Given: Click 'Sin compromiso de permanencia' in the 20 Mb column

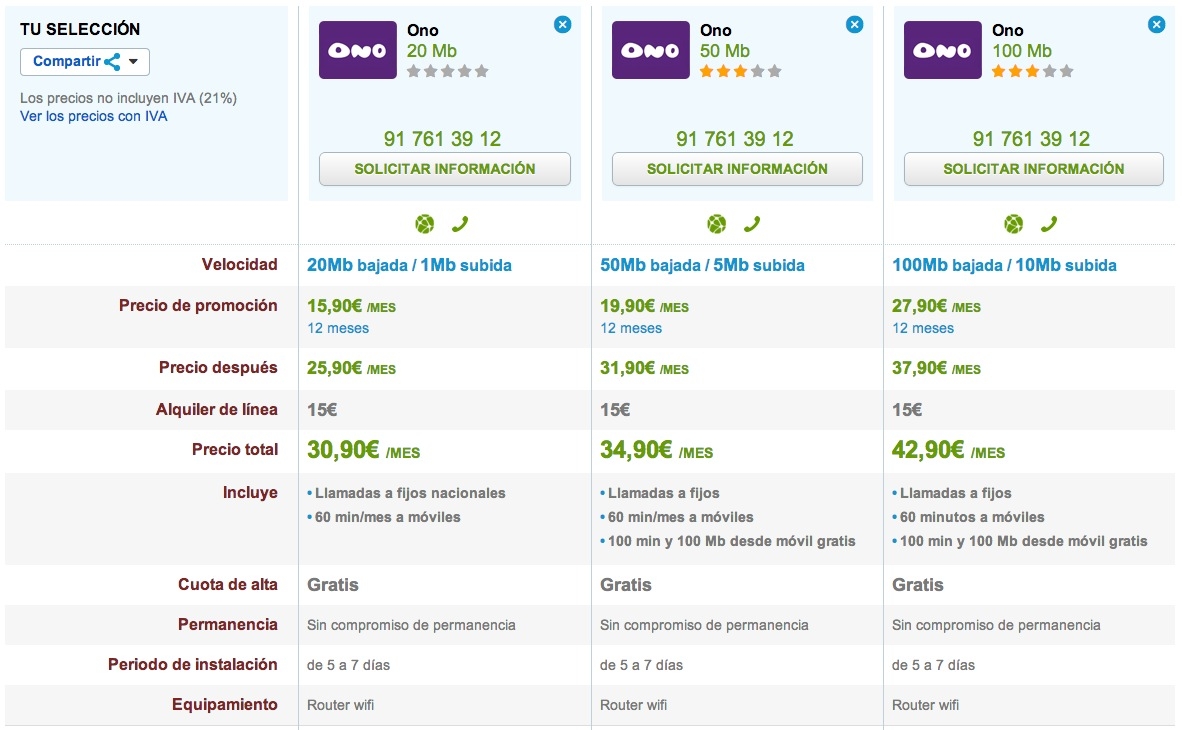Looking at the screenshot, I should coord(411,625).
